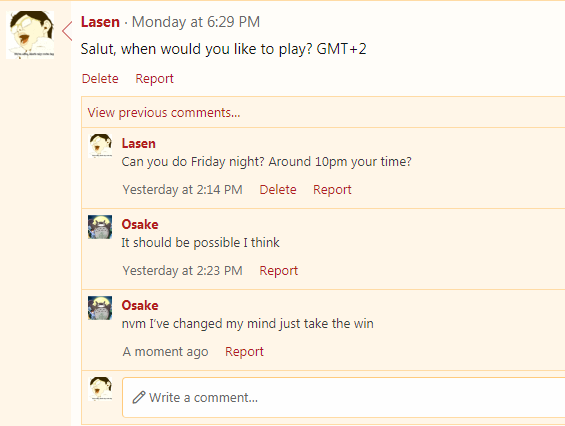
Task: Delete the main post by Lasen
Action: tap(100, 79)
